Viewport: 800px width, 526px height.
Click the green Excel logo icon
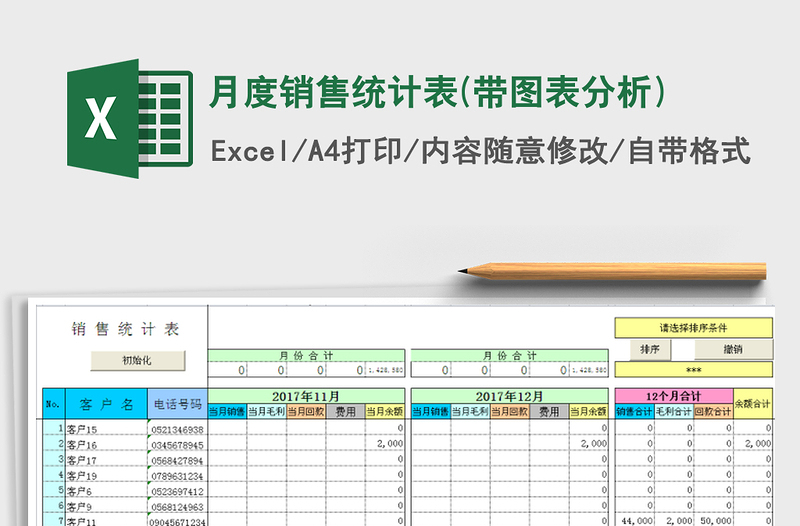click(x=130, y=118)
